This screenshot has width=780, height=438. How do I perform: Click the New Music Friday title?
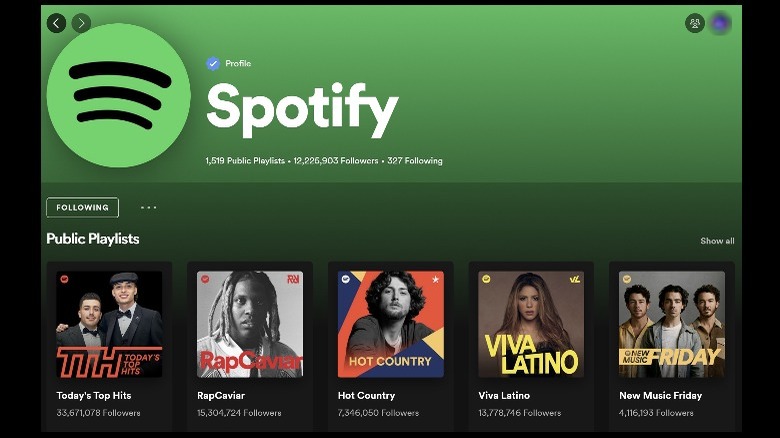click(x=660, y=396)
